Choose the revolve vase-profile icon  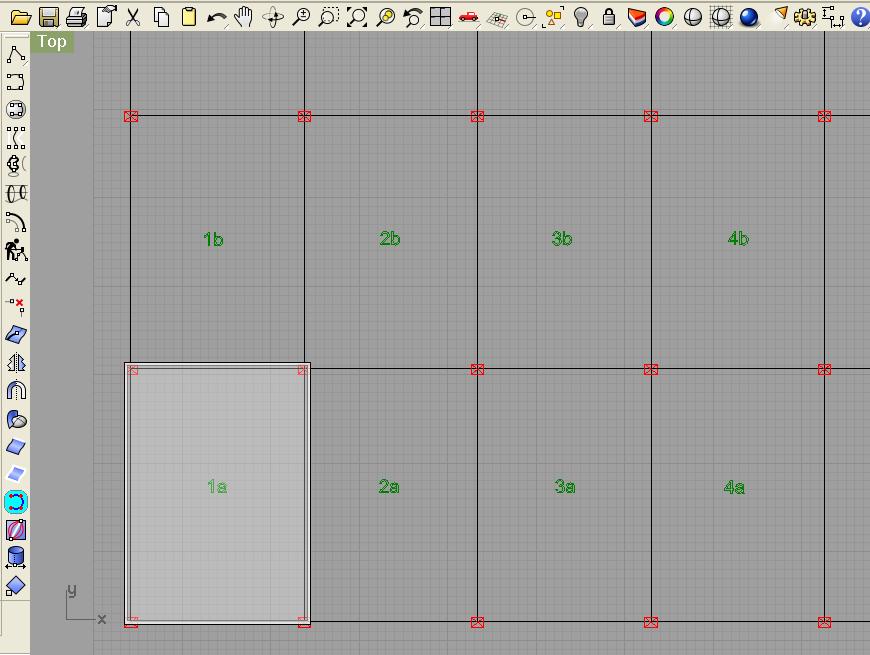pyautogui.click(x=16, y=165)
